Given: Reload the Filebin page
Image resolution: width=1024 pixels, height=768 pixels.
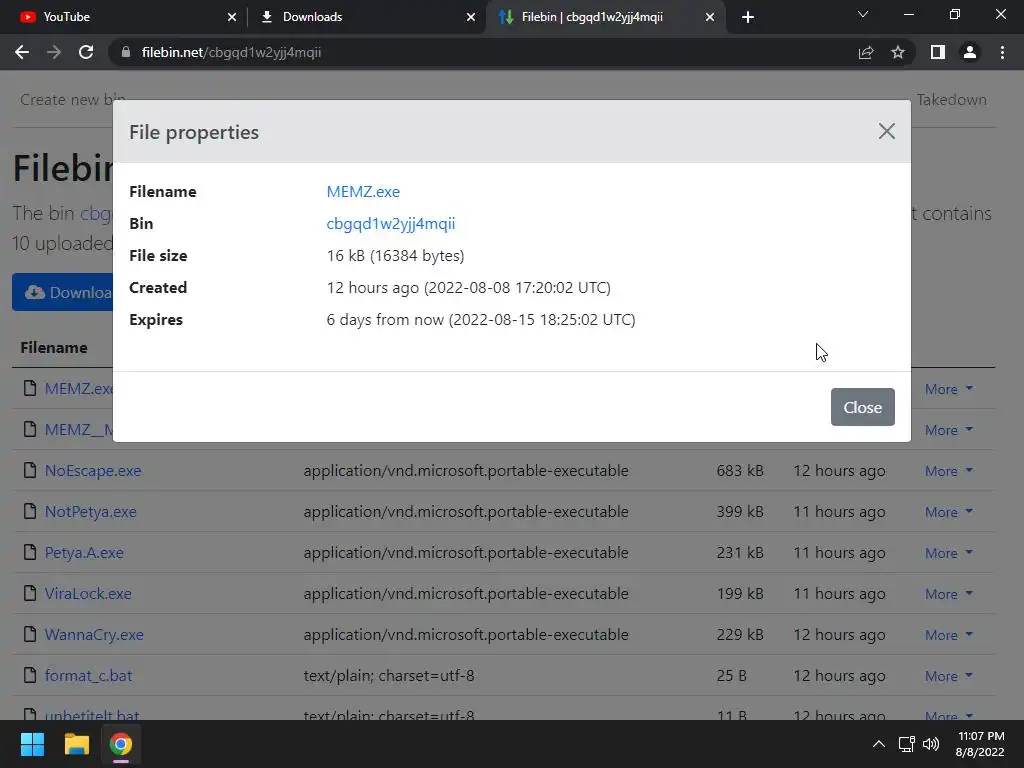Looking at the screenshot, I should [86, 52].
